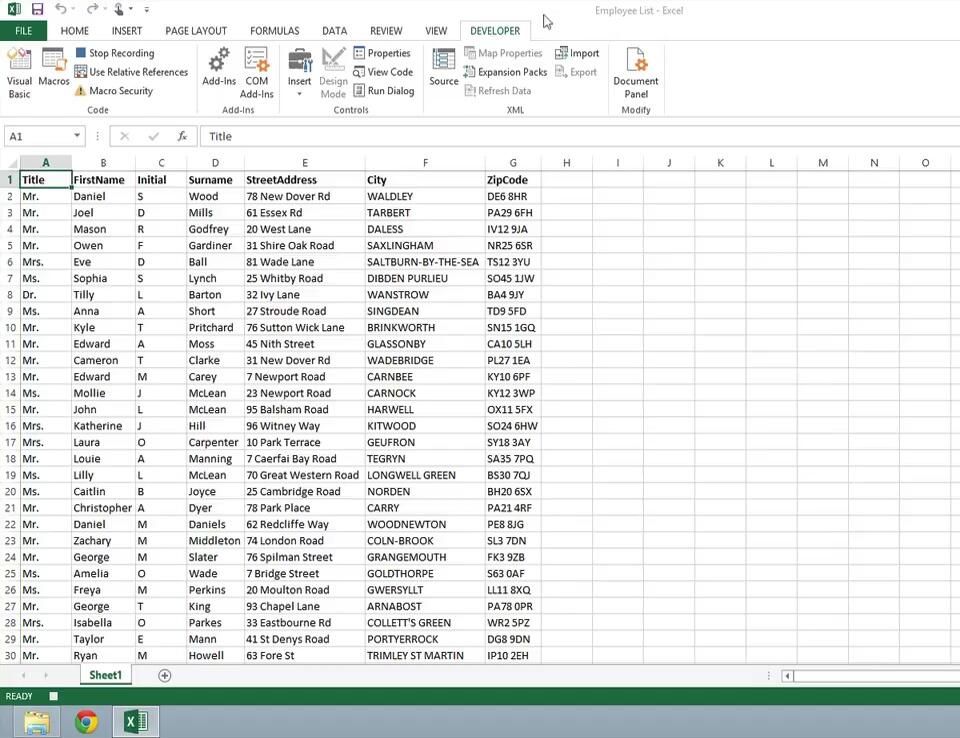The image size is (960, 738).
Task: Select the StreetAddress header cell
Action: coord(305,180)
